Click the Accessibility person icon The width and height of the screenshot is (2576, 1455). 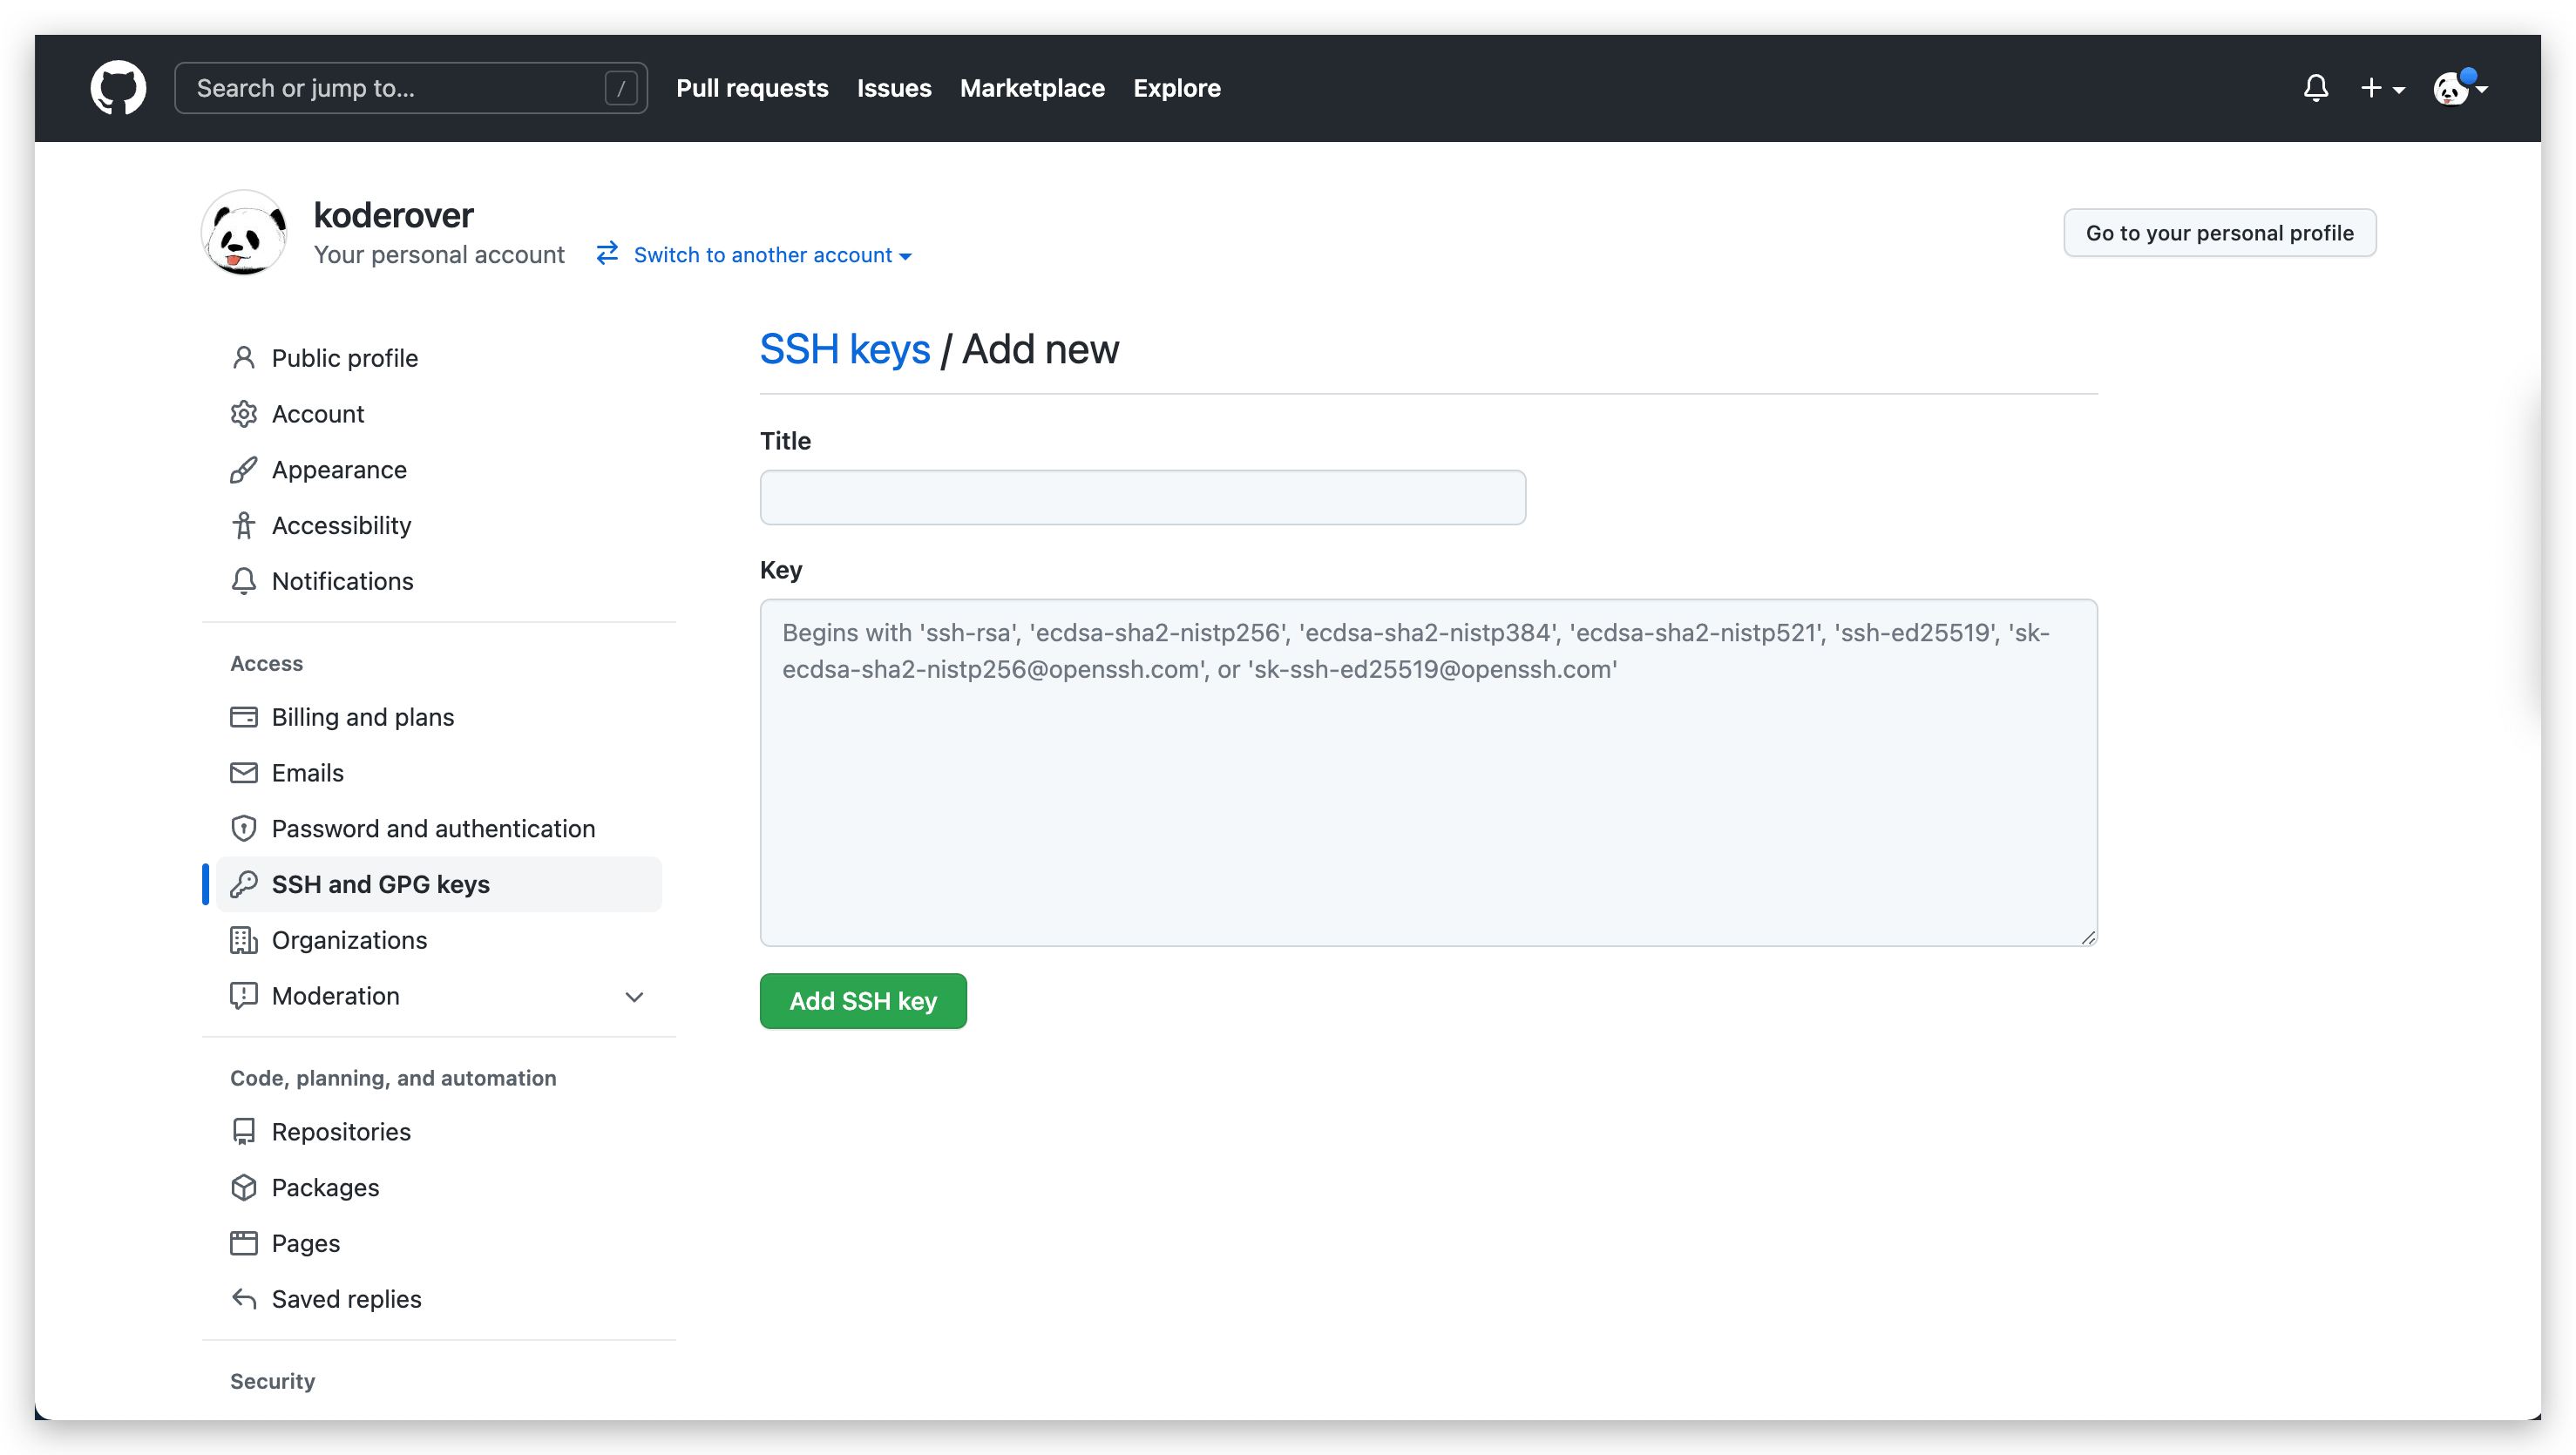[245, 525]
